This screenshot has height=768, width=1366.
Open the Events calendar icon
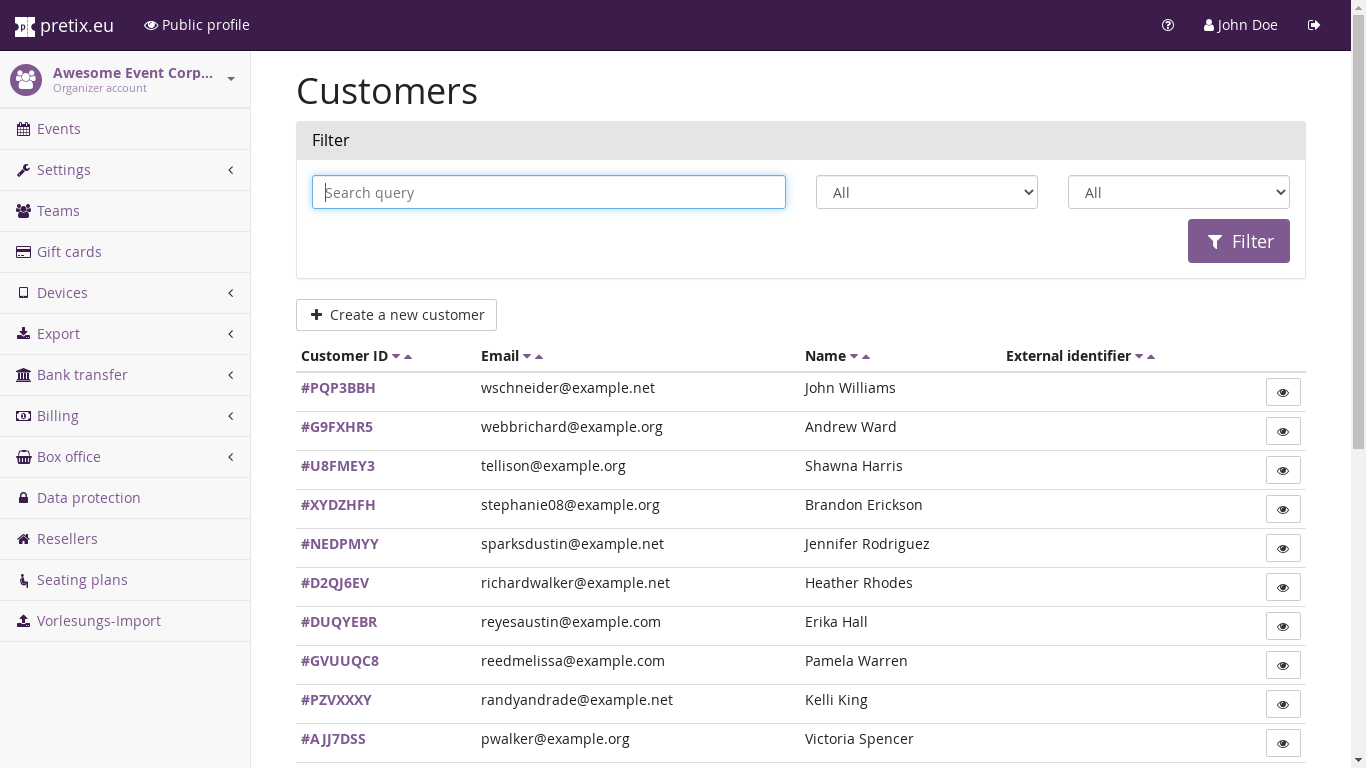[23, 129]
